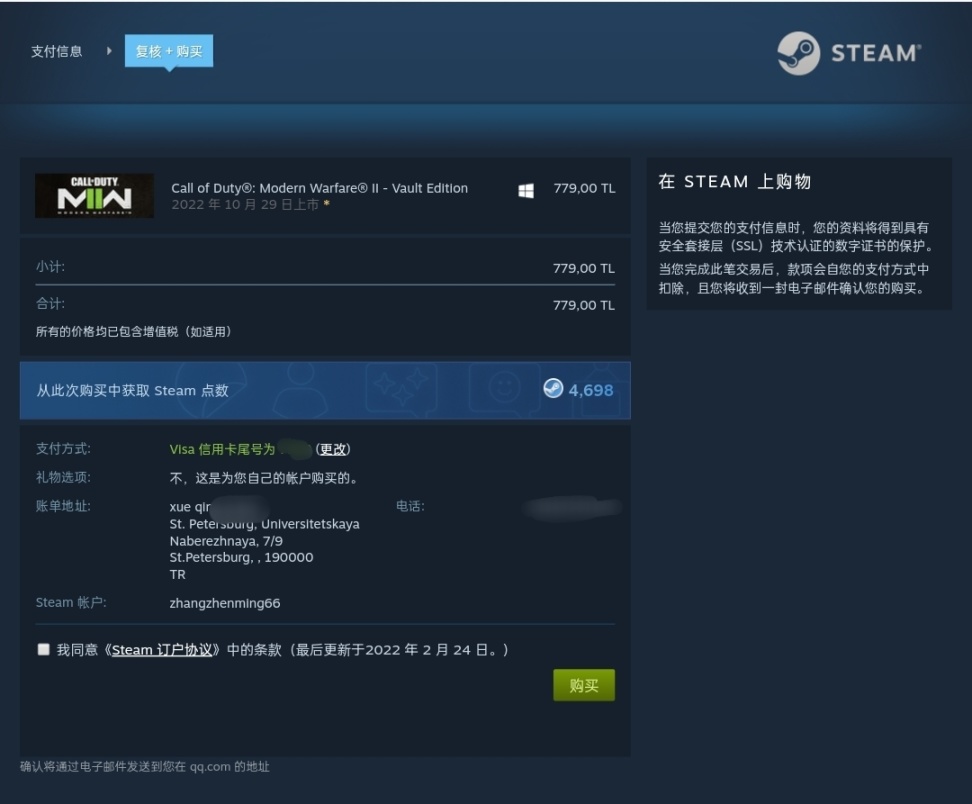Click the Windows platform icon
972x804 pixels.
point(526,191)
